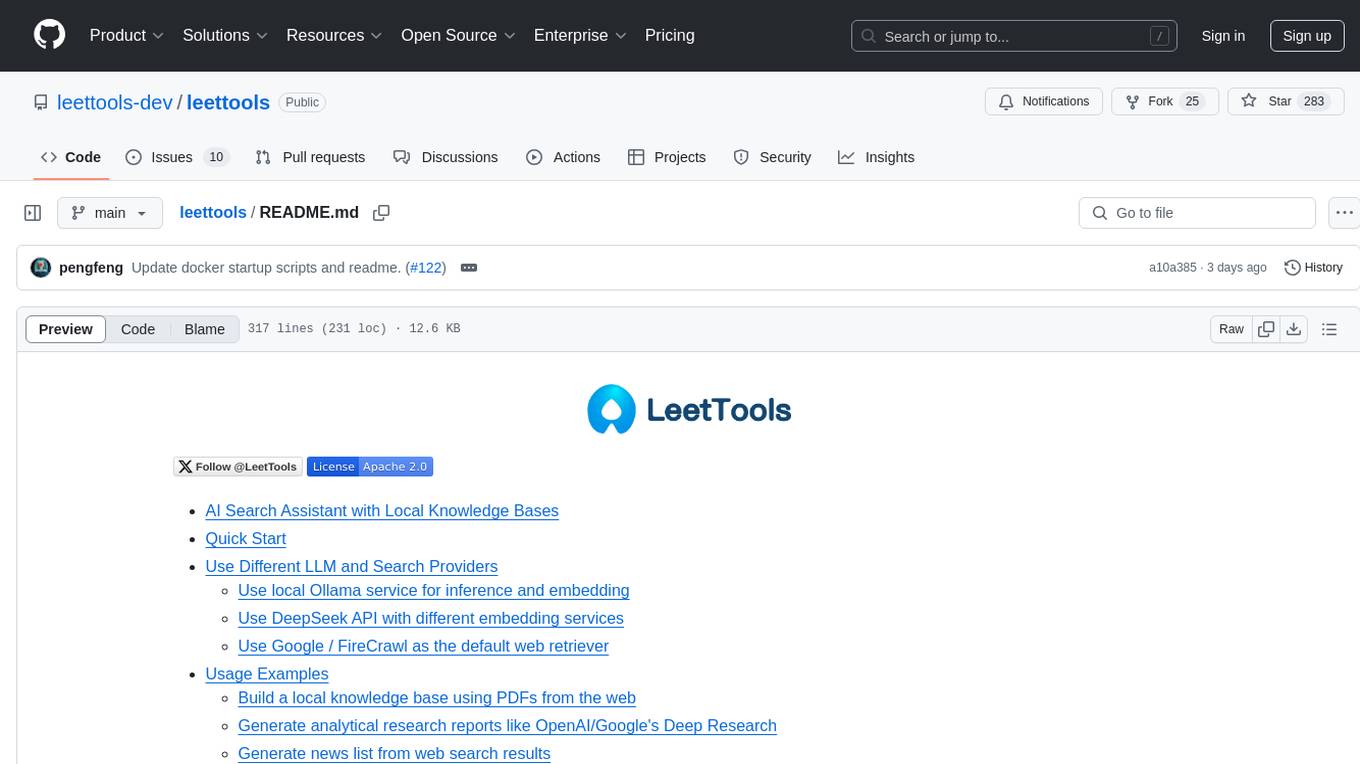Expand the Open Source menu

[458, 35]
